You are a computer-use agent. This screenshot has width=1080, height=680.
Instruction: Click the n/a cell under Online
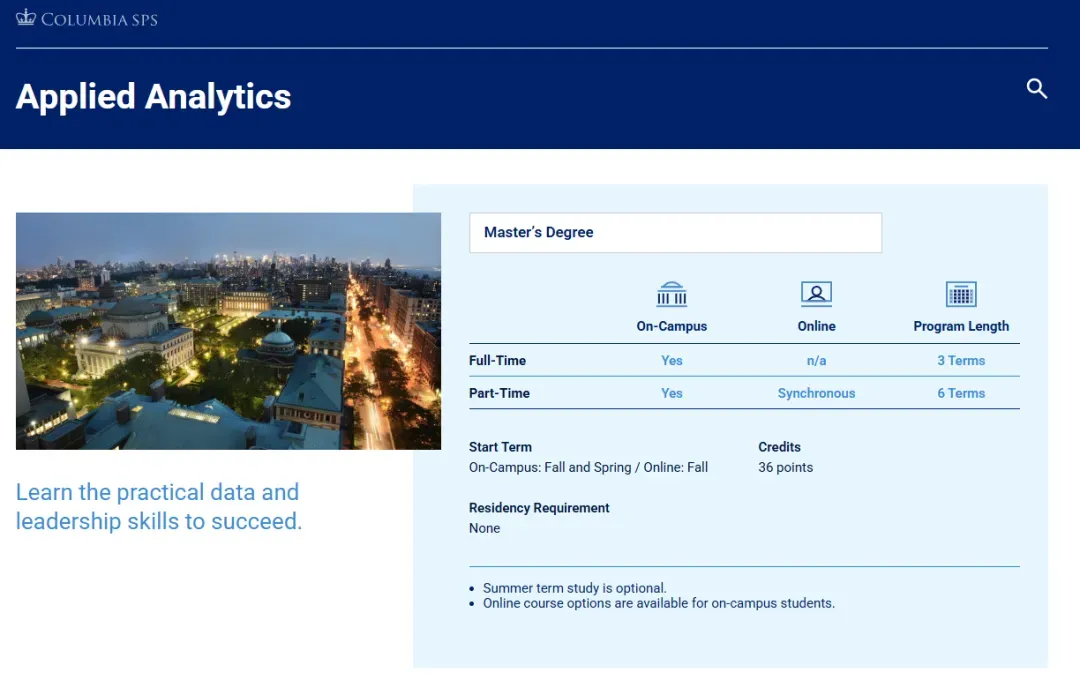[816, 360]
